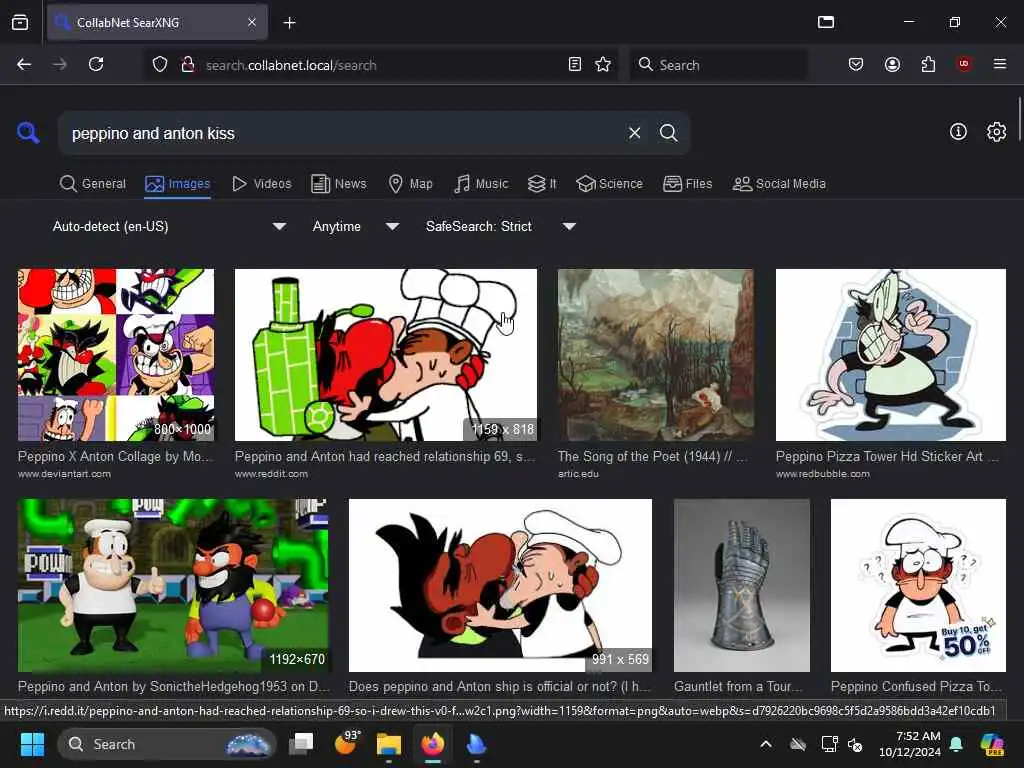Image resolution: width=1024 pixels, height=768 pixels.
Task: Reload the current page
Action: (96, 64)
